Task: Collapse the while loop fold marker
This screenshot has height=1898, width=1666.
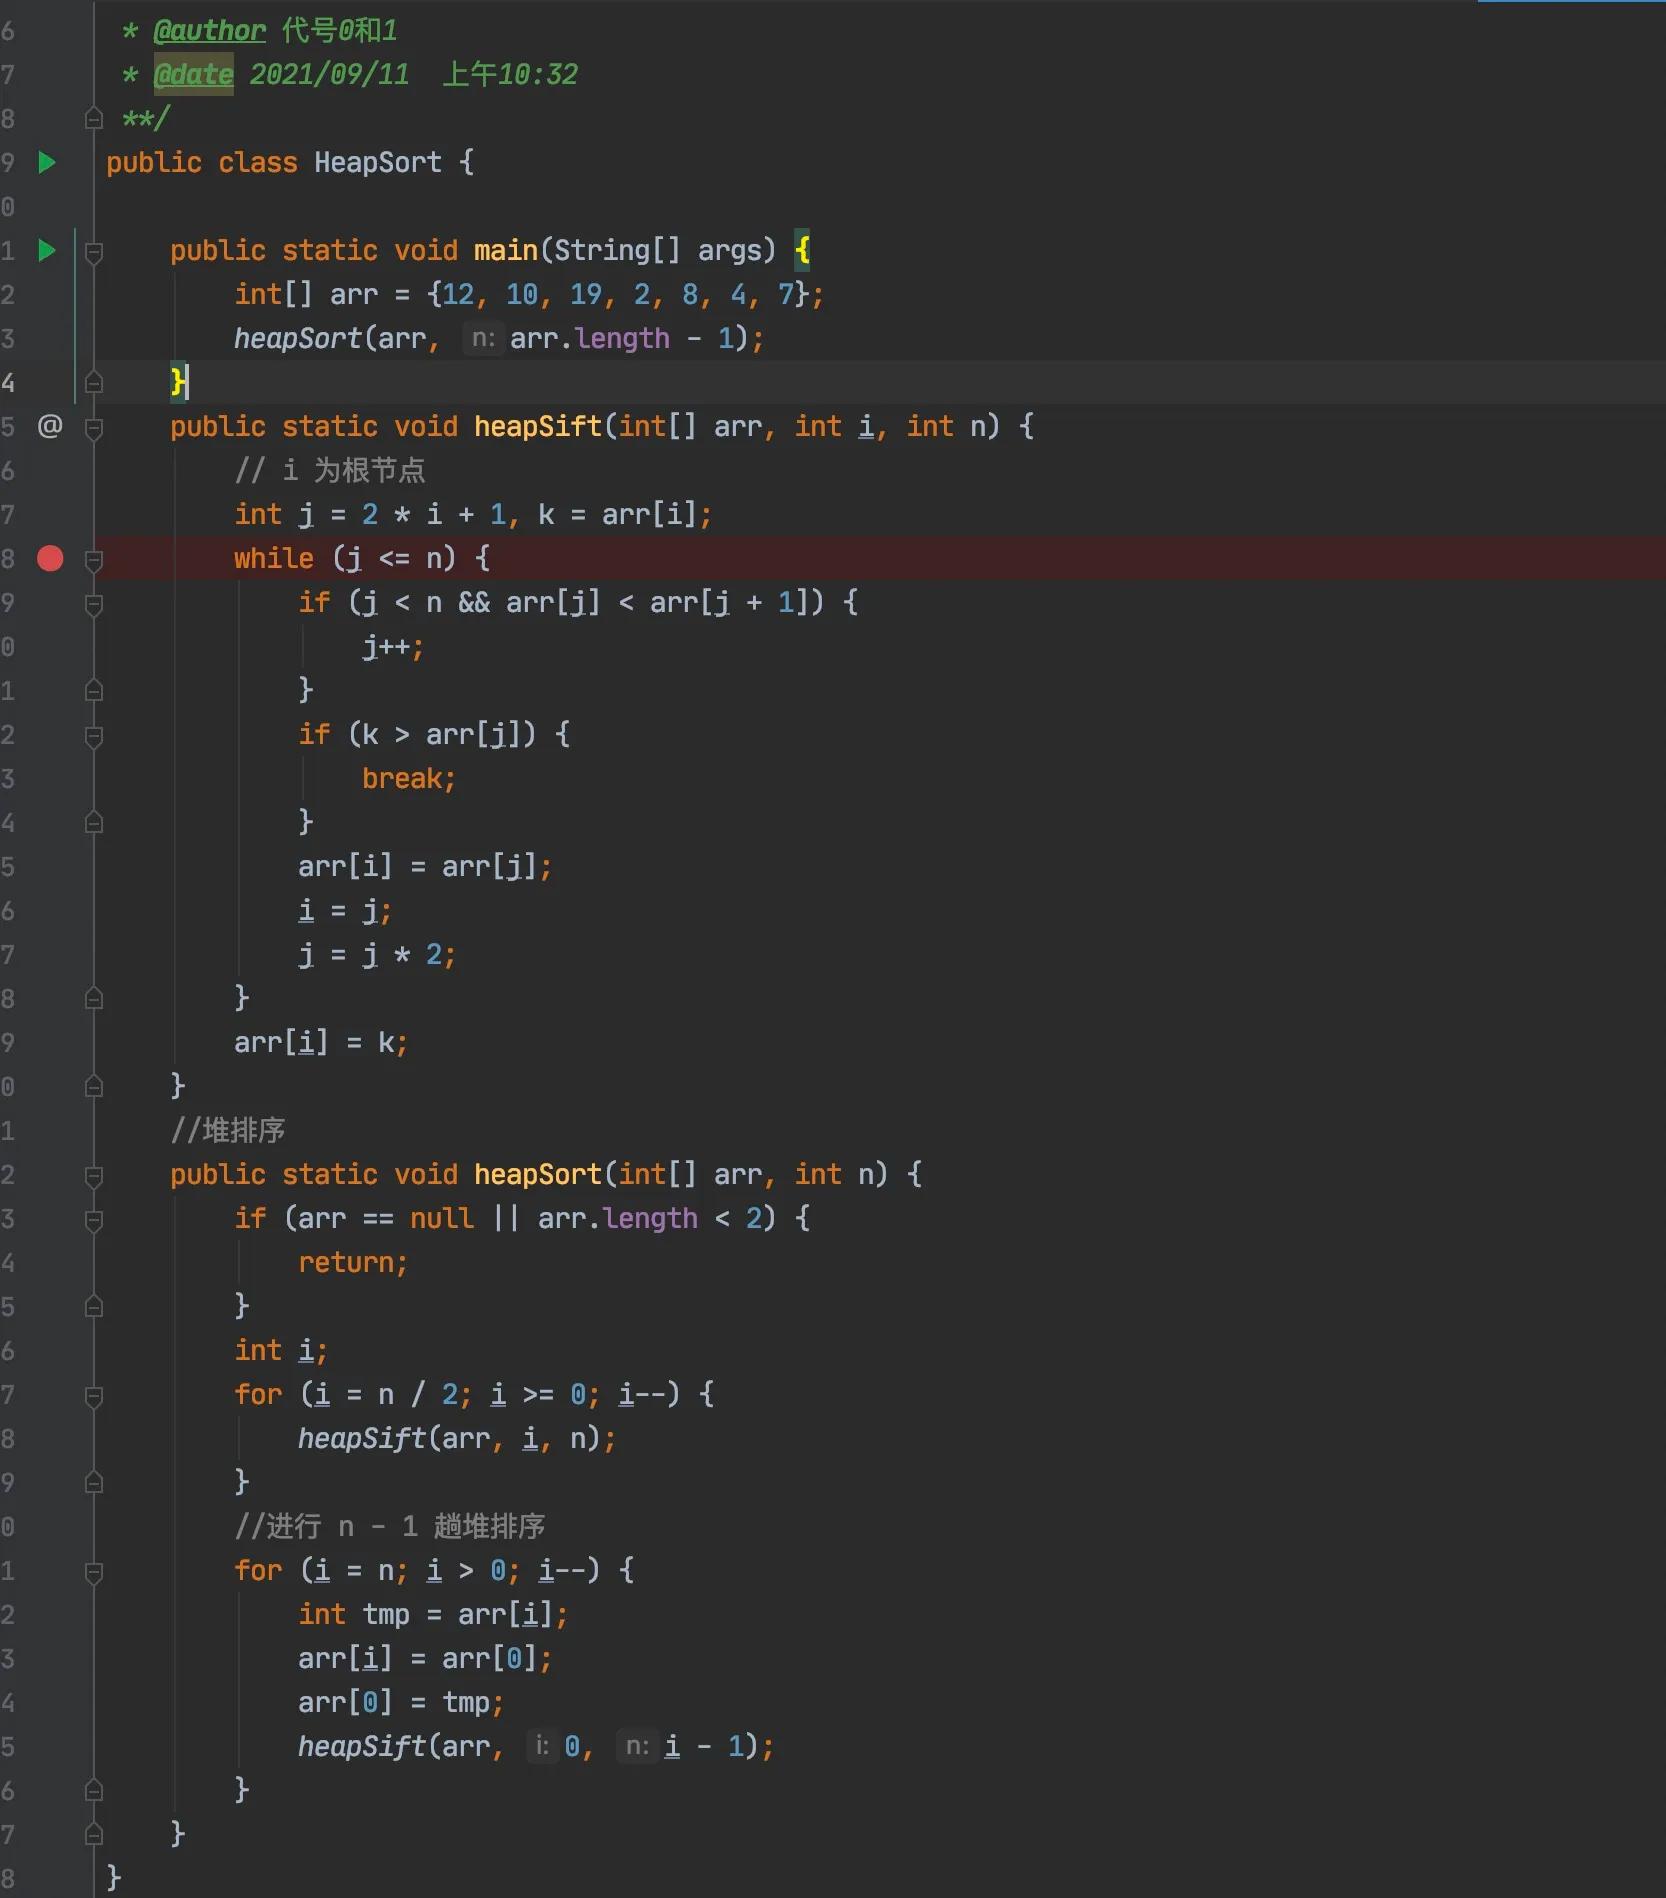Action: click(x=94, y=560)
